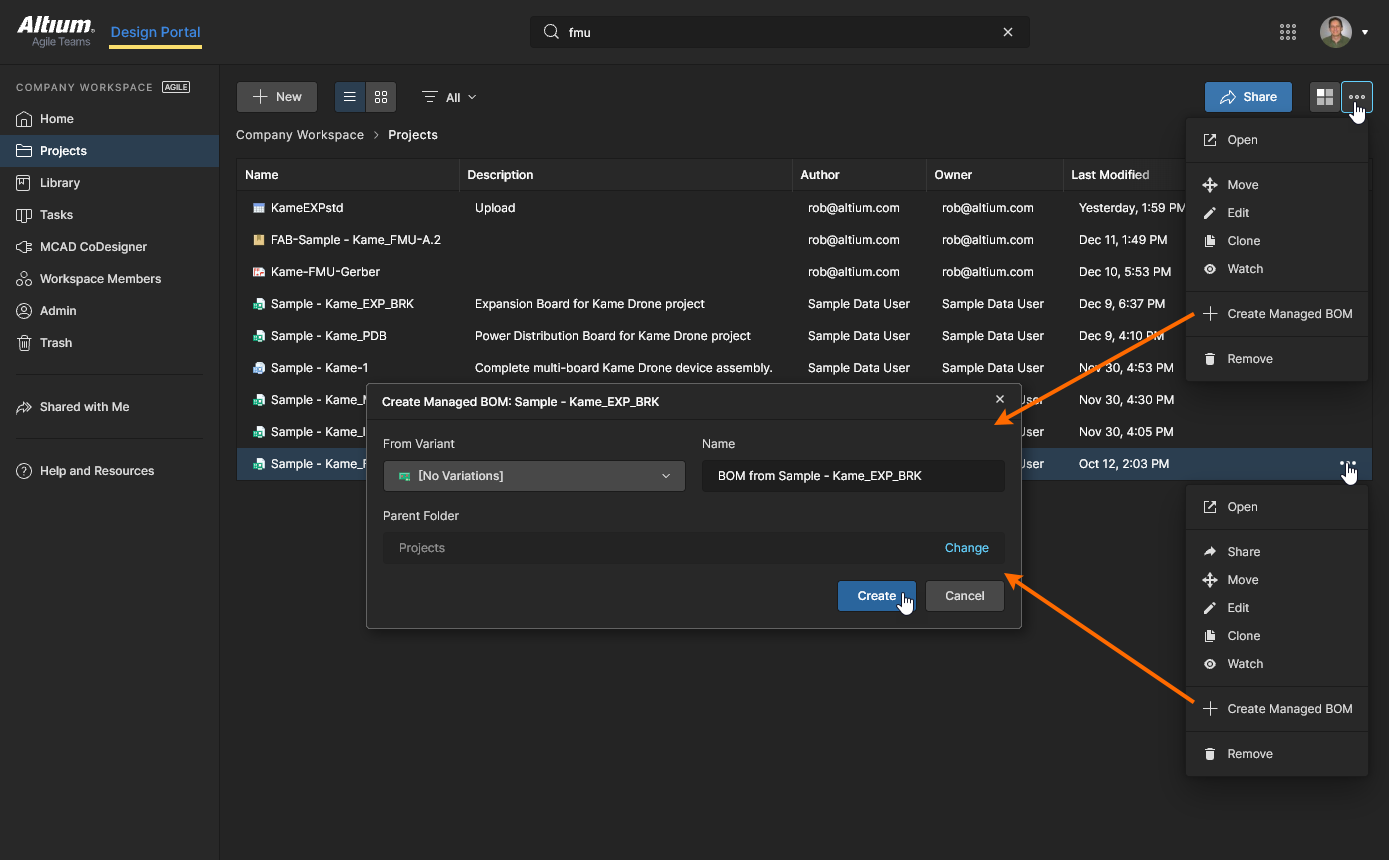Expand the From Variant dropdown

pos(534,476)
